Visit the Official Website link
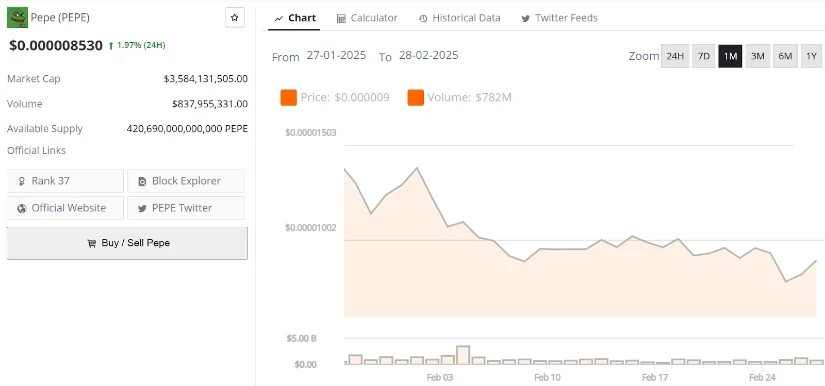Image resolution: width=825 pixels, height=386 pixels. click(65, 208)
